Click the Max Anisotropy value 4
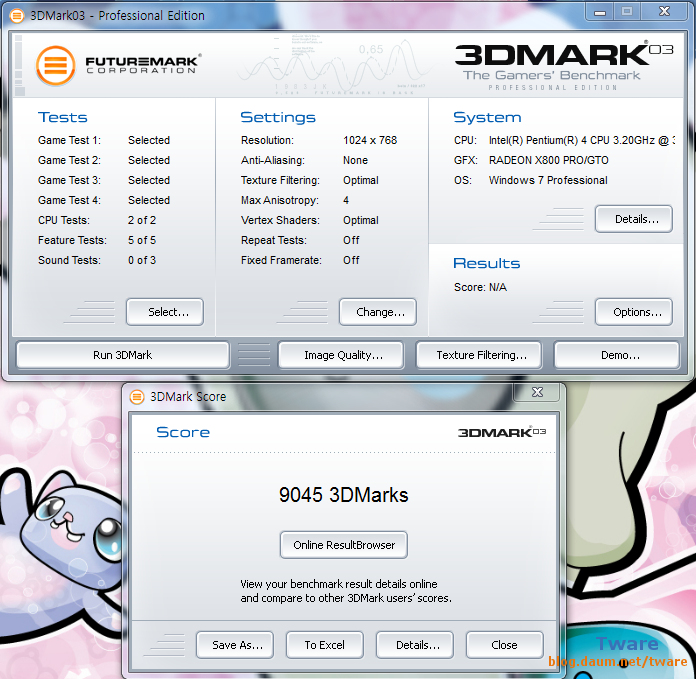The height and width of the screenshot is (679, 696). click(x=346, y=200)
